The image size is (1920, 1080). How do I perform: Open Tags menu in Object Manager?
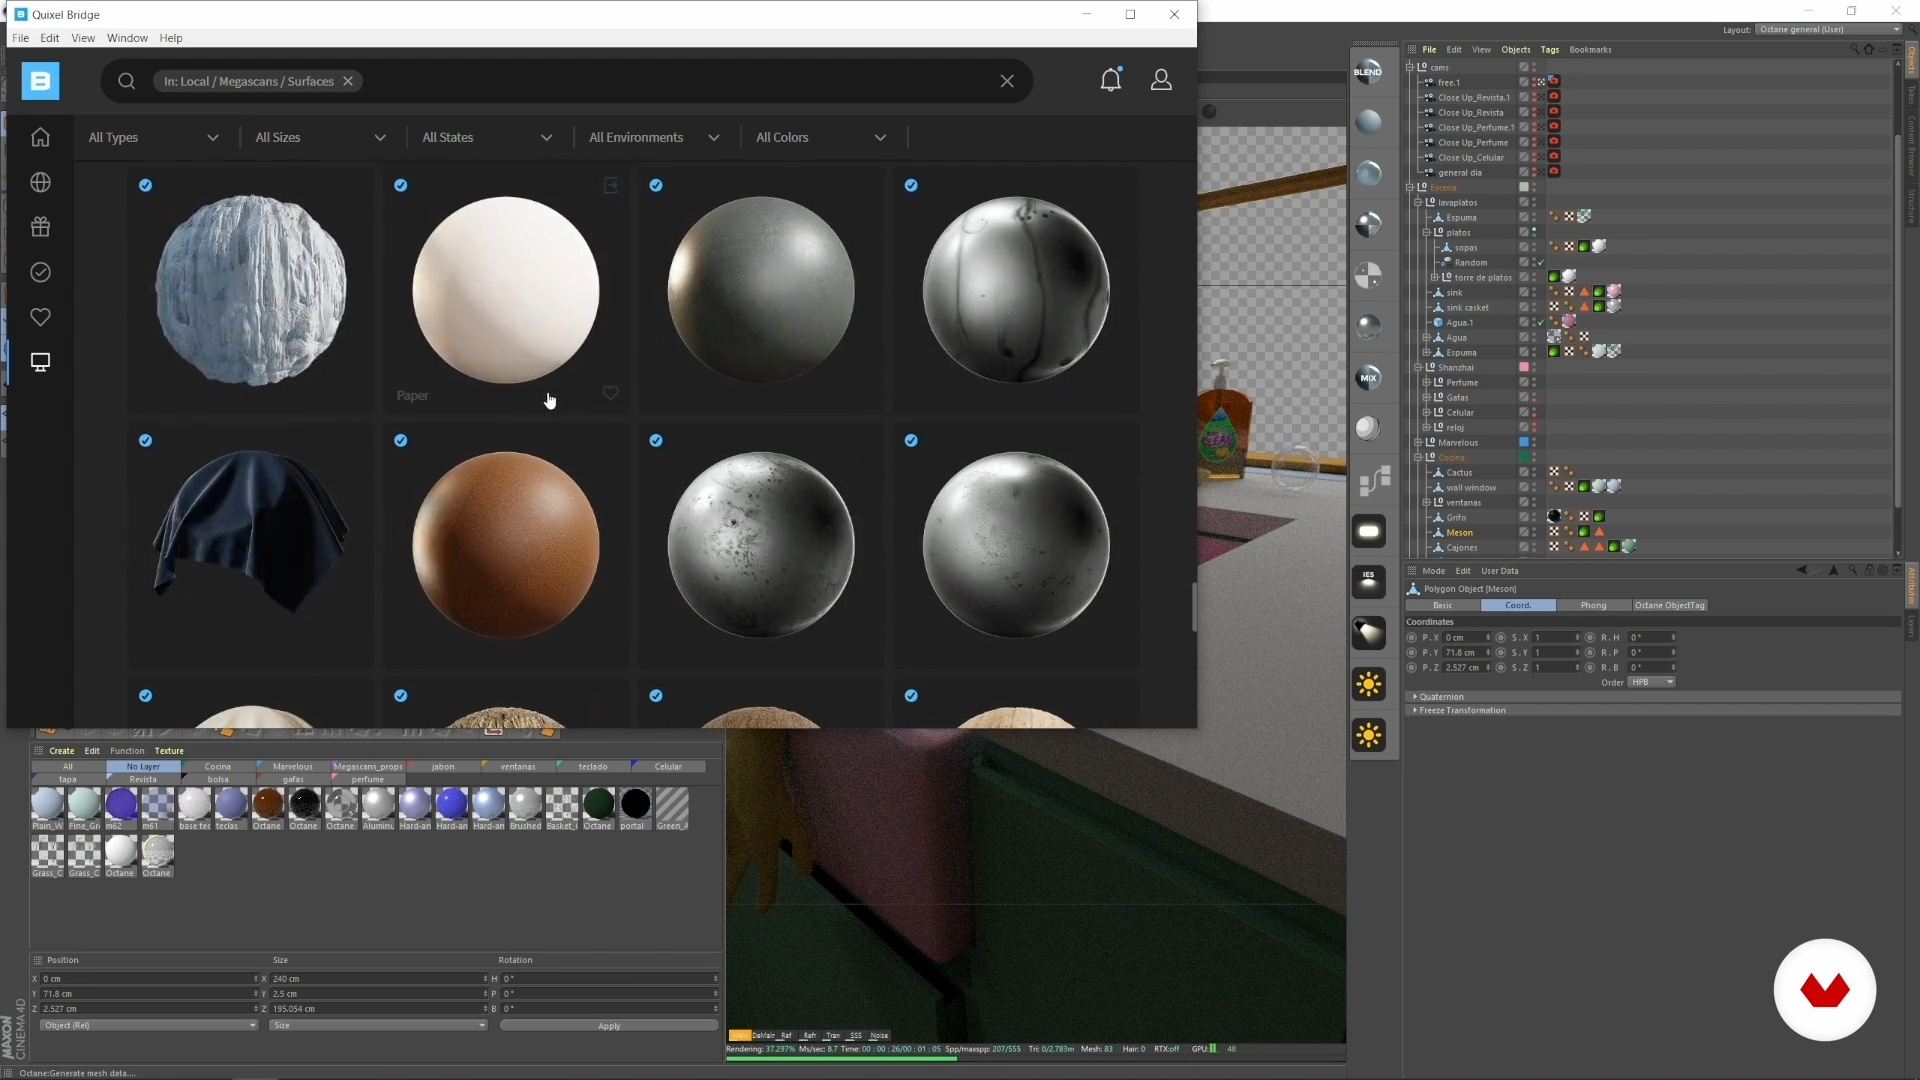(1549, 49)
